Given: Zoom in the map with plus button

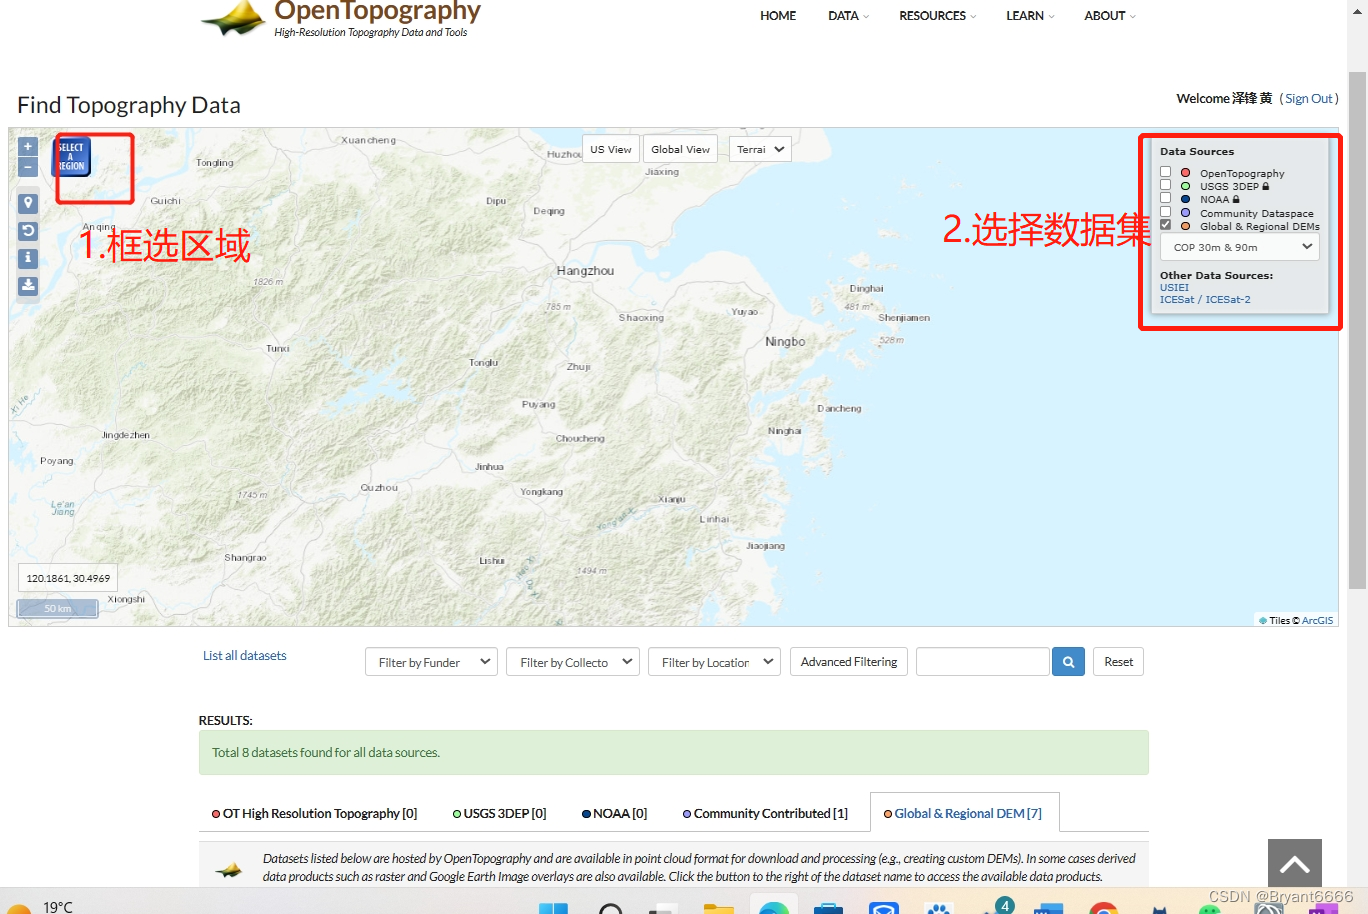Looking at the screenshot, I should pyautogui.click(x=28, y=146).
